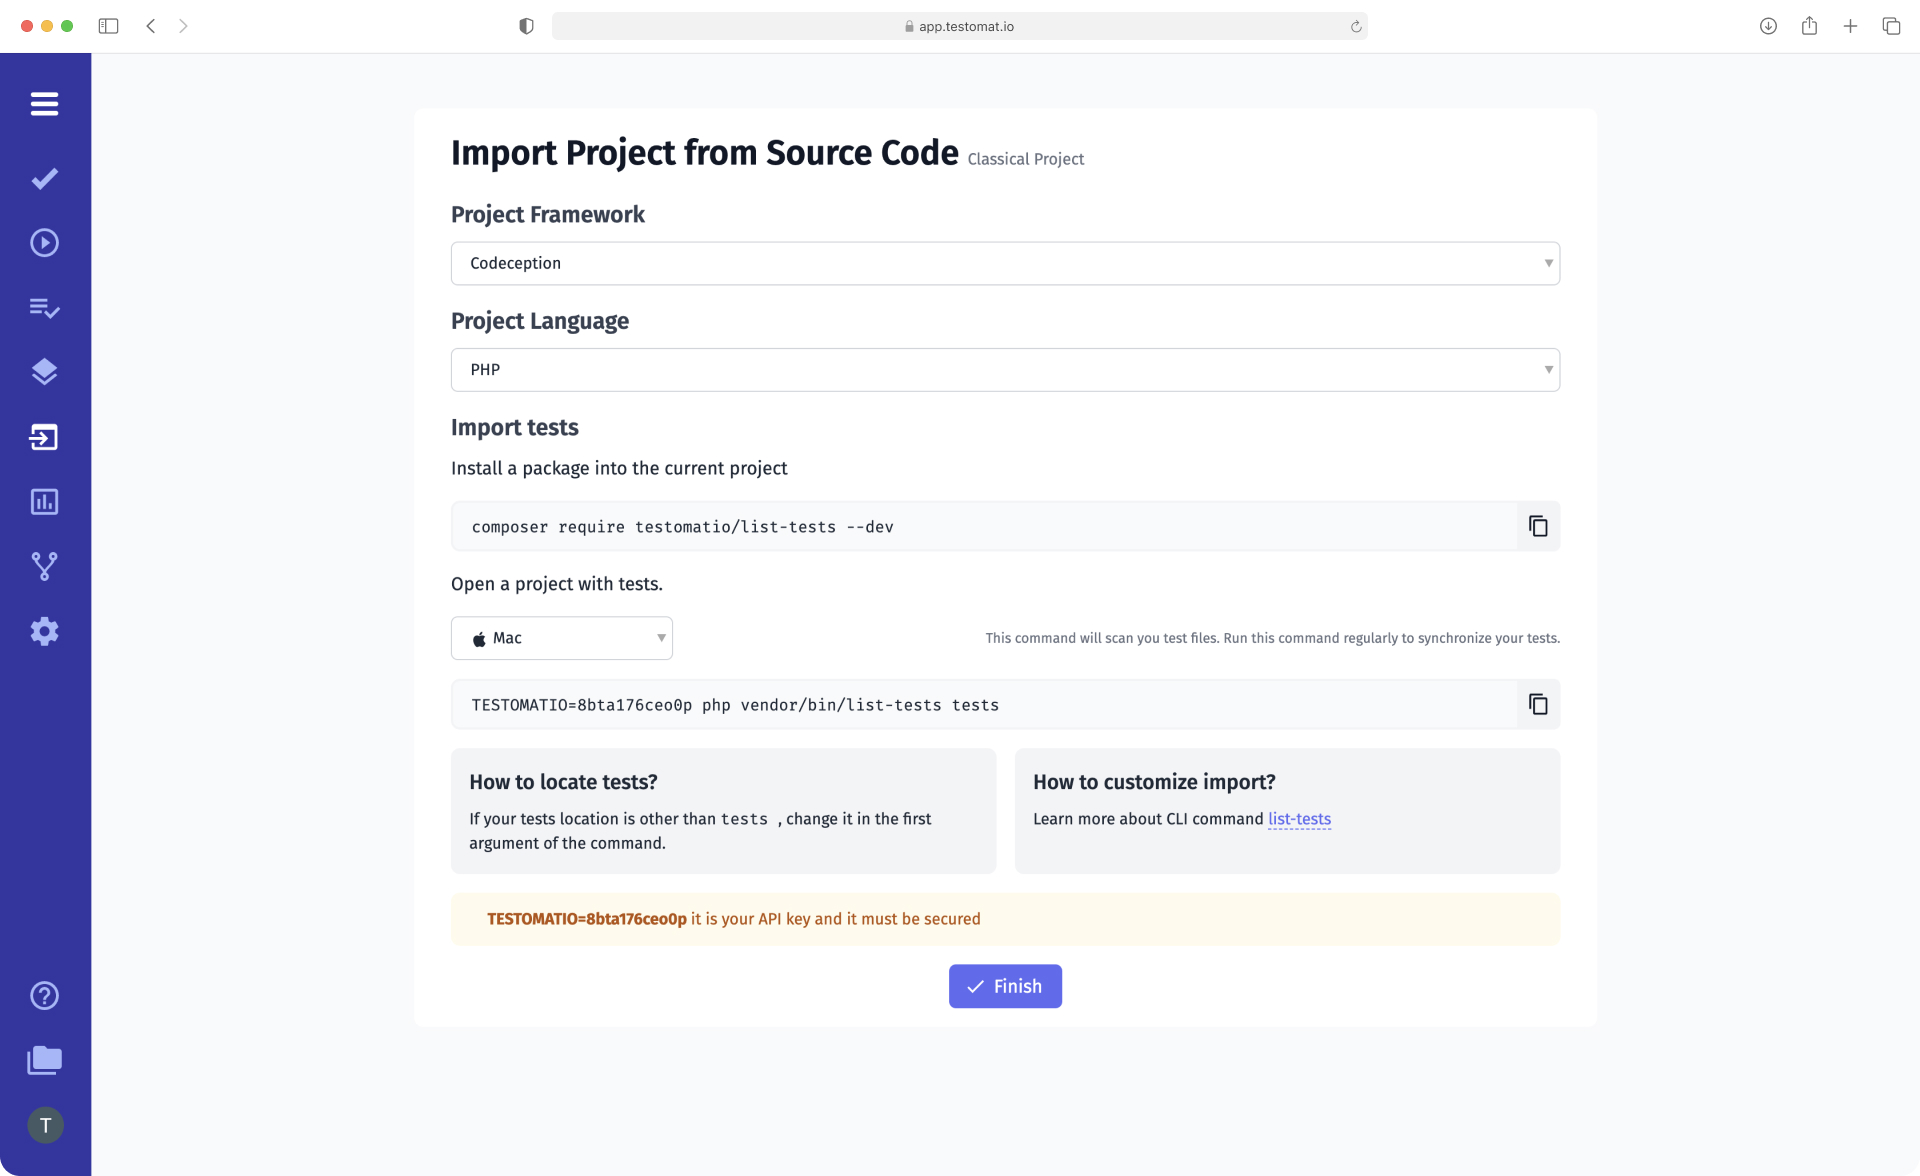The image size is (1920, 1176).
Task: Click the Finish button
Action: click(1005, 986)
